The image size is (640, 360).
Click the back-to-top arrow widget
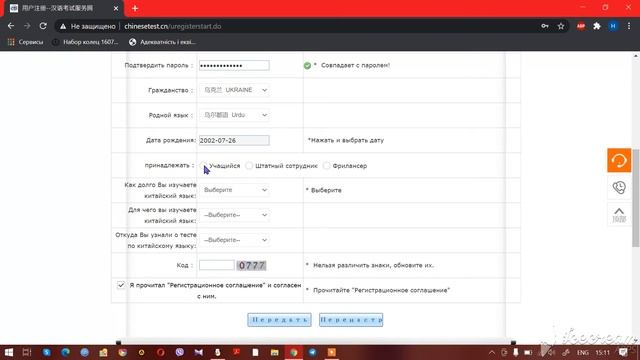pos(619,214)
